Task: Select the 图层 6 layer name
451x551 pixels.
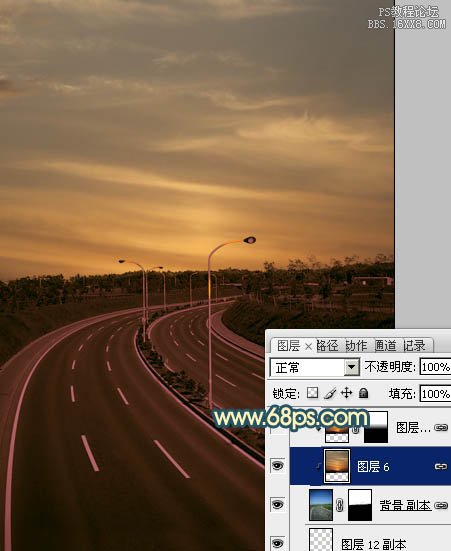Action: click(x=373, y=467)
